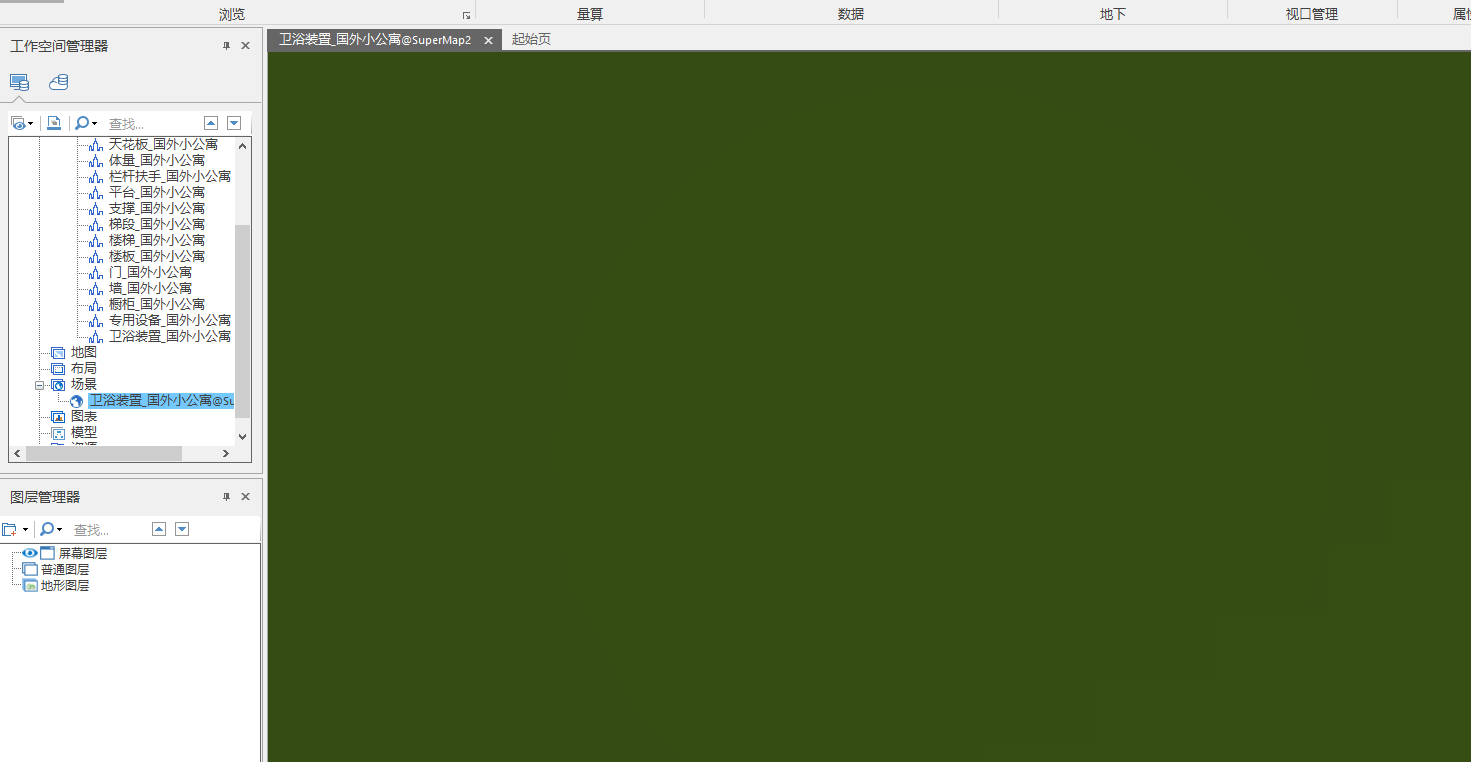Click workspace tree horizontal scrollbar left arrow
The height and width of the screenshot is (762, 1471).
click(x=17, y=453)
